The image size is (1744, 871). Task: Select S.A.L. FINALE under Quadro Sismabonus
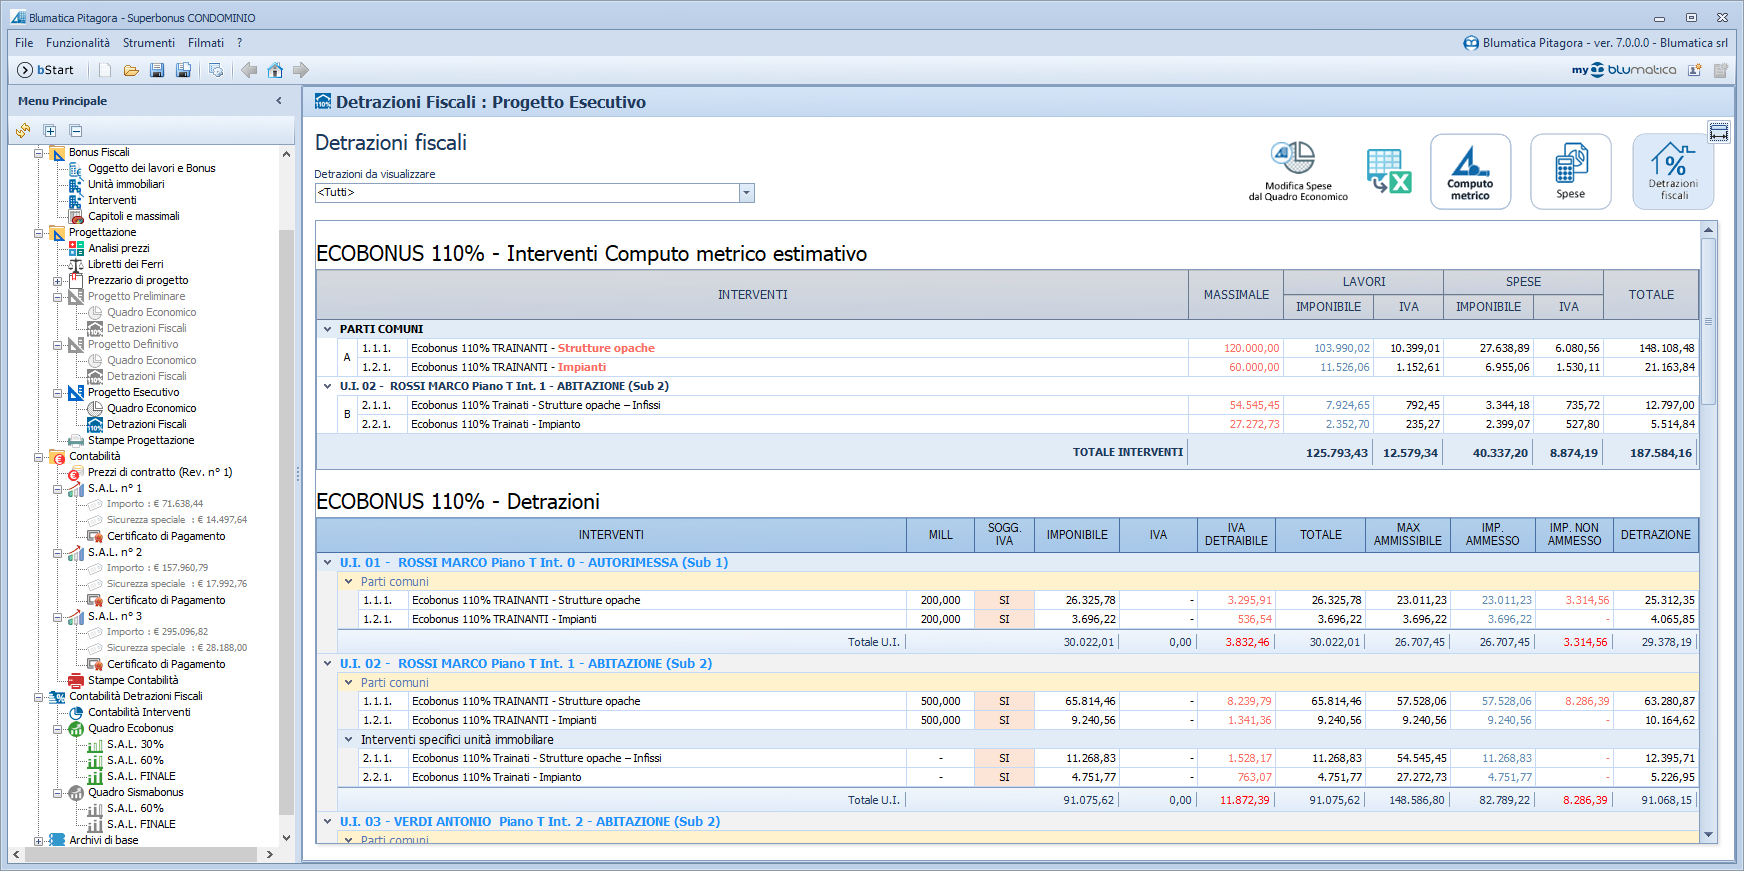click(141, 824)
